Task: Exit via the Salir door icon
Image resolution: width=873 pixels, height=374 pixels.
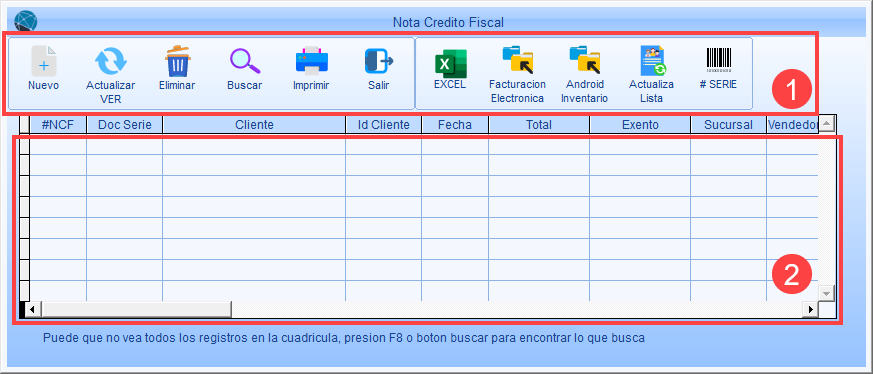Action: (x=379, y=61)
